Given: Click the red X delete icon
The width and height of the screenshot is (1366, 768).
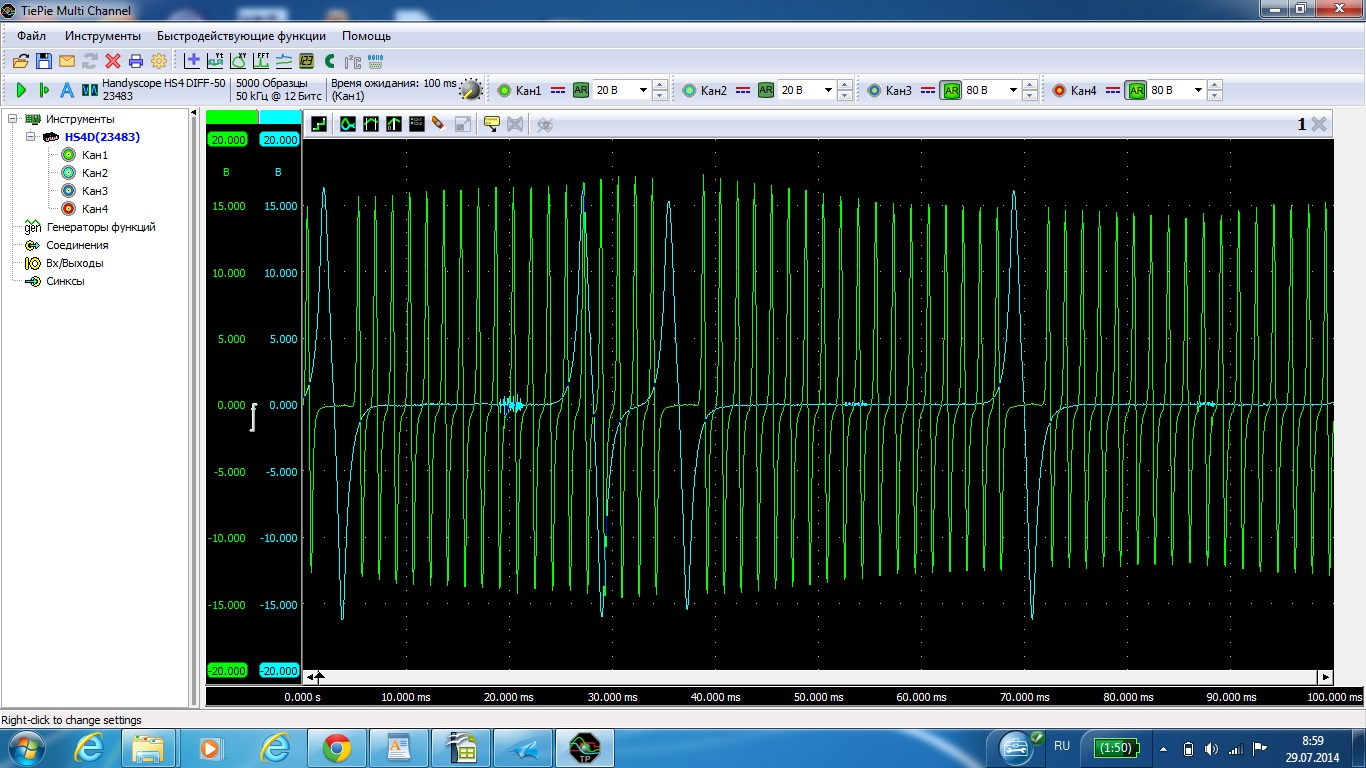Looking at the screenshot, I should [x=113, y=61].
